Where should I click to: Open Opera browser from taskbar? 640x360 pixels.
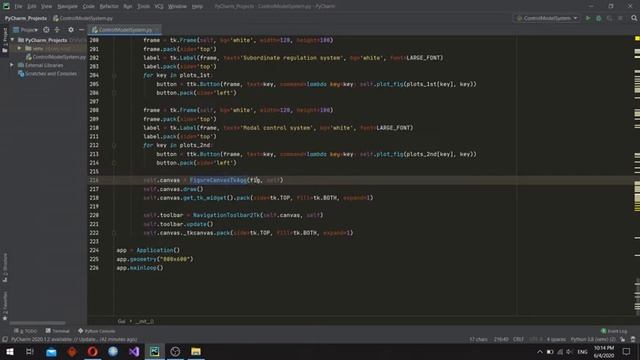92,351
